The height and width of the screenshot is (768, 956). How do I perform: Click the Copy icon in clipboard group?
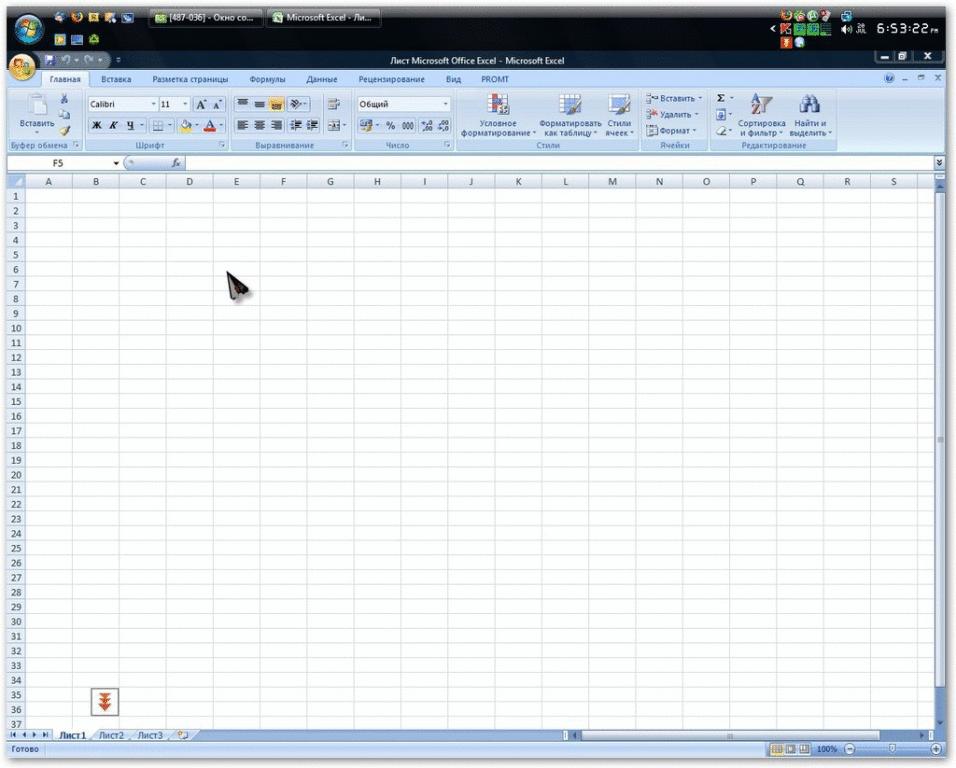[x=64, y=115]
